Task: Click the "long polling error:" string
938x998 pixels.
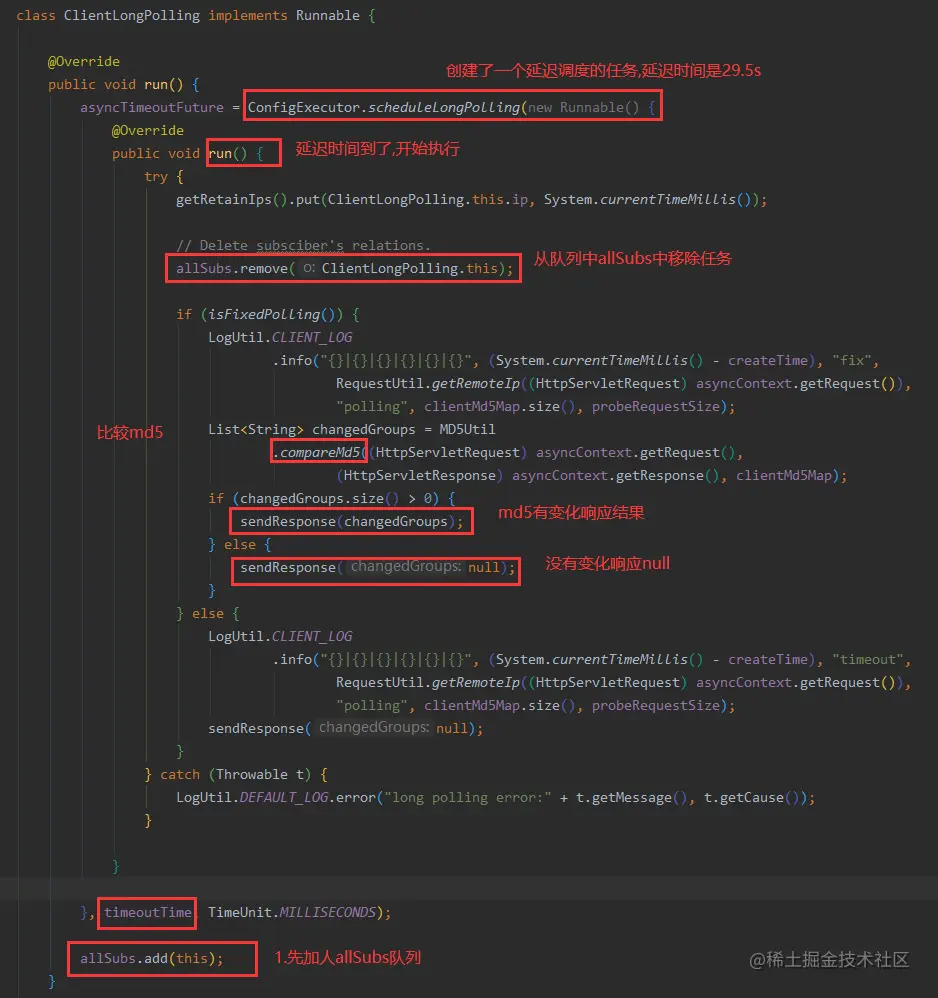Action: (x=468, y=798)
